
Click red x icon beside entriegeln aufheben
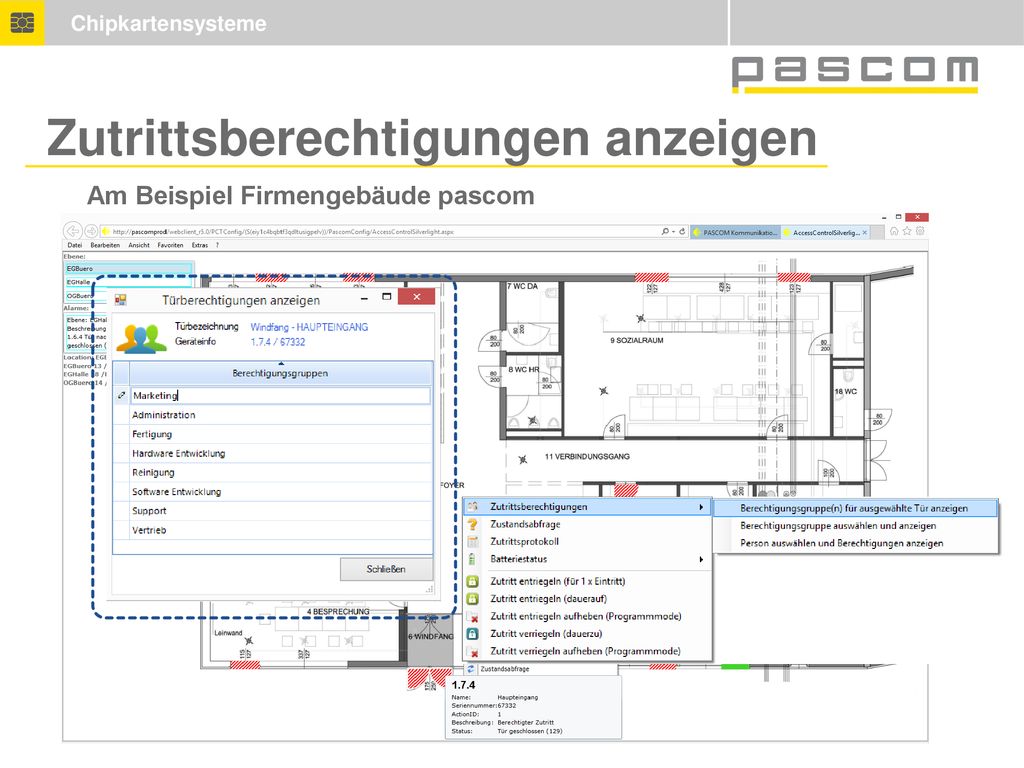pos(474,617)
